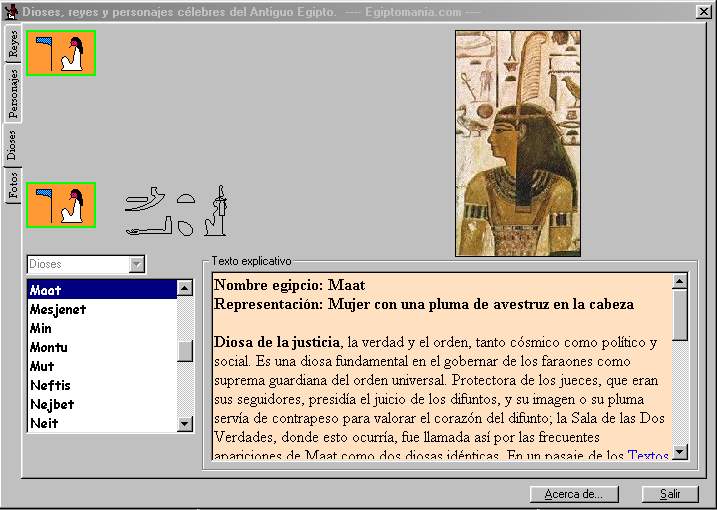Select Min in the gods list

click(102, 328)
